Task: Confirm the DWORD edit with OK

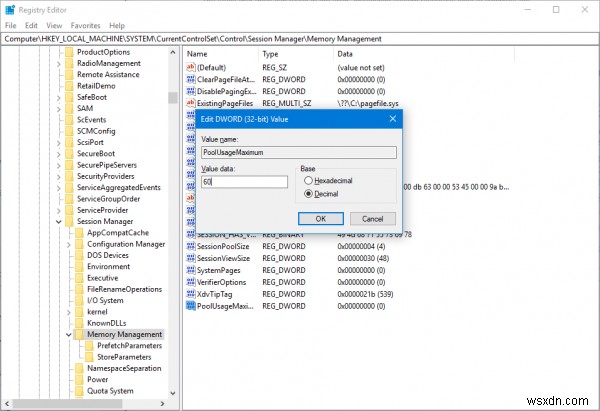Action: coord(321,219)
